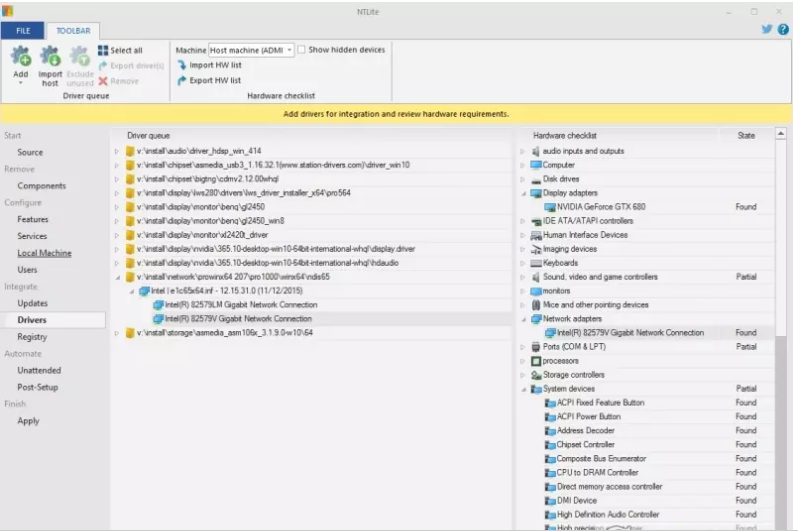Click the Ports (COM & LPT) icon

coord(536,347)
